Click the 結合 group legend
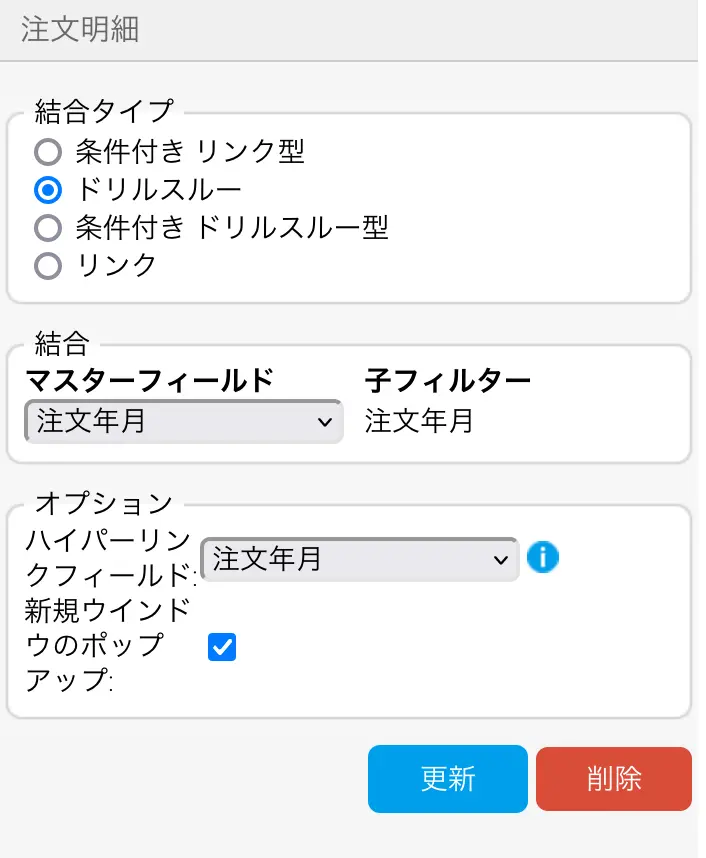This screenshot has height=858, width=706. pos(62,344)
